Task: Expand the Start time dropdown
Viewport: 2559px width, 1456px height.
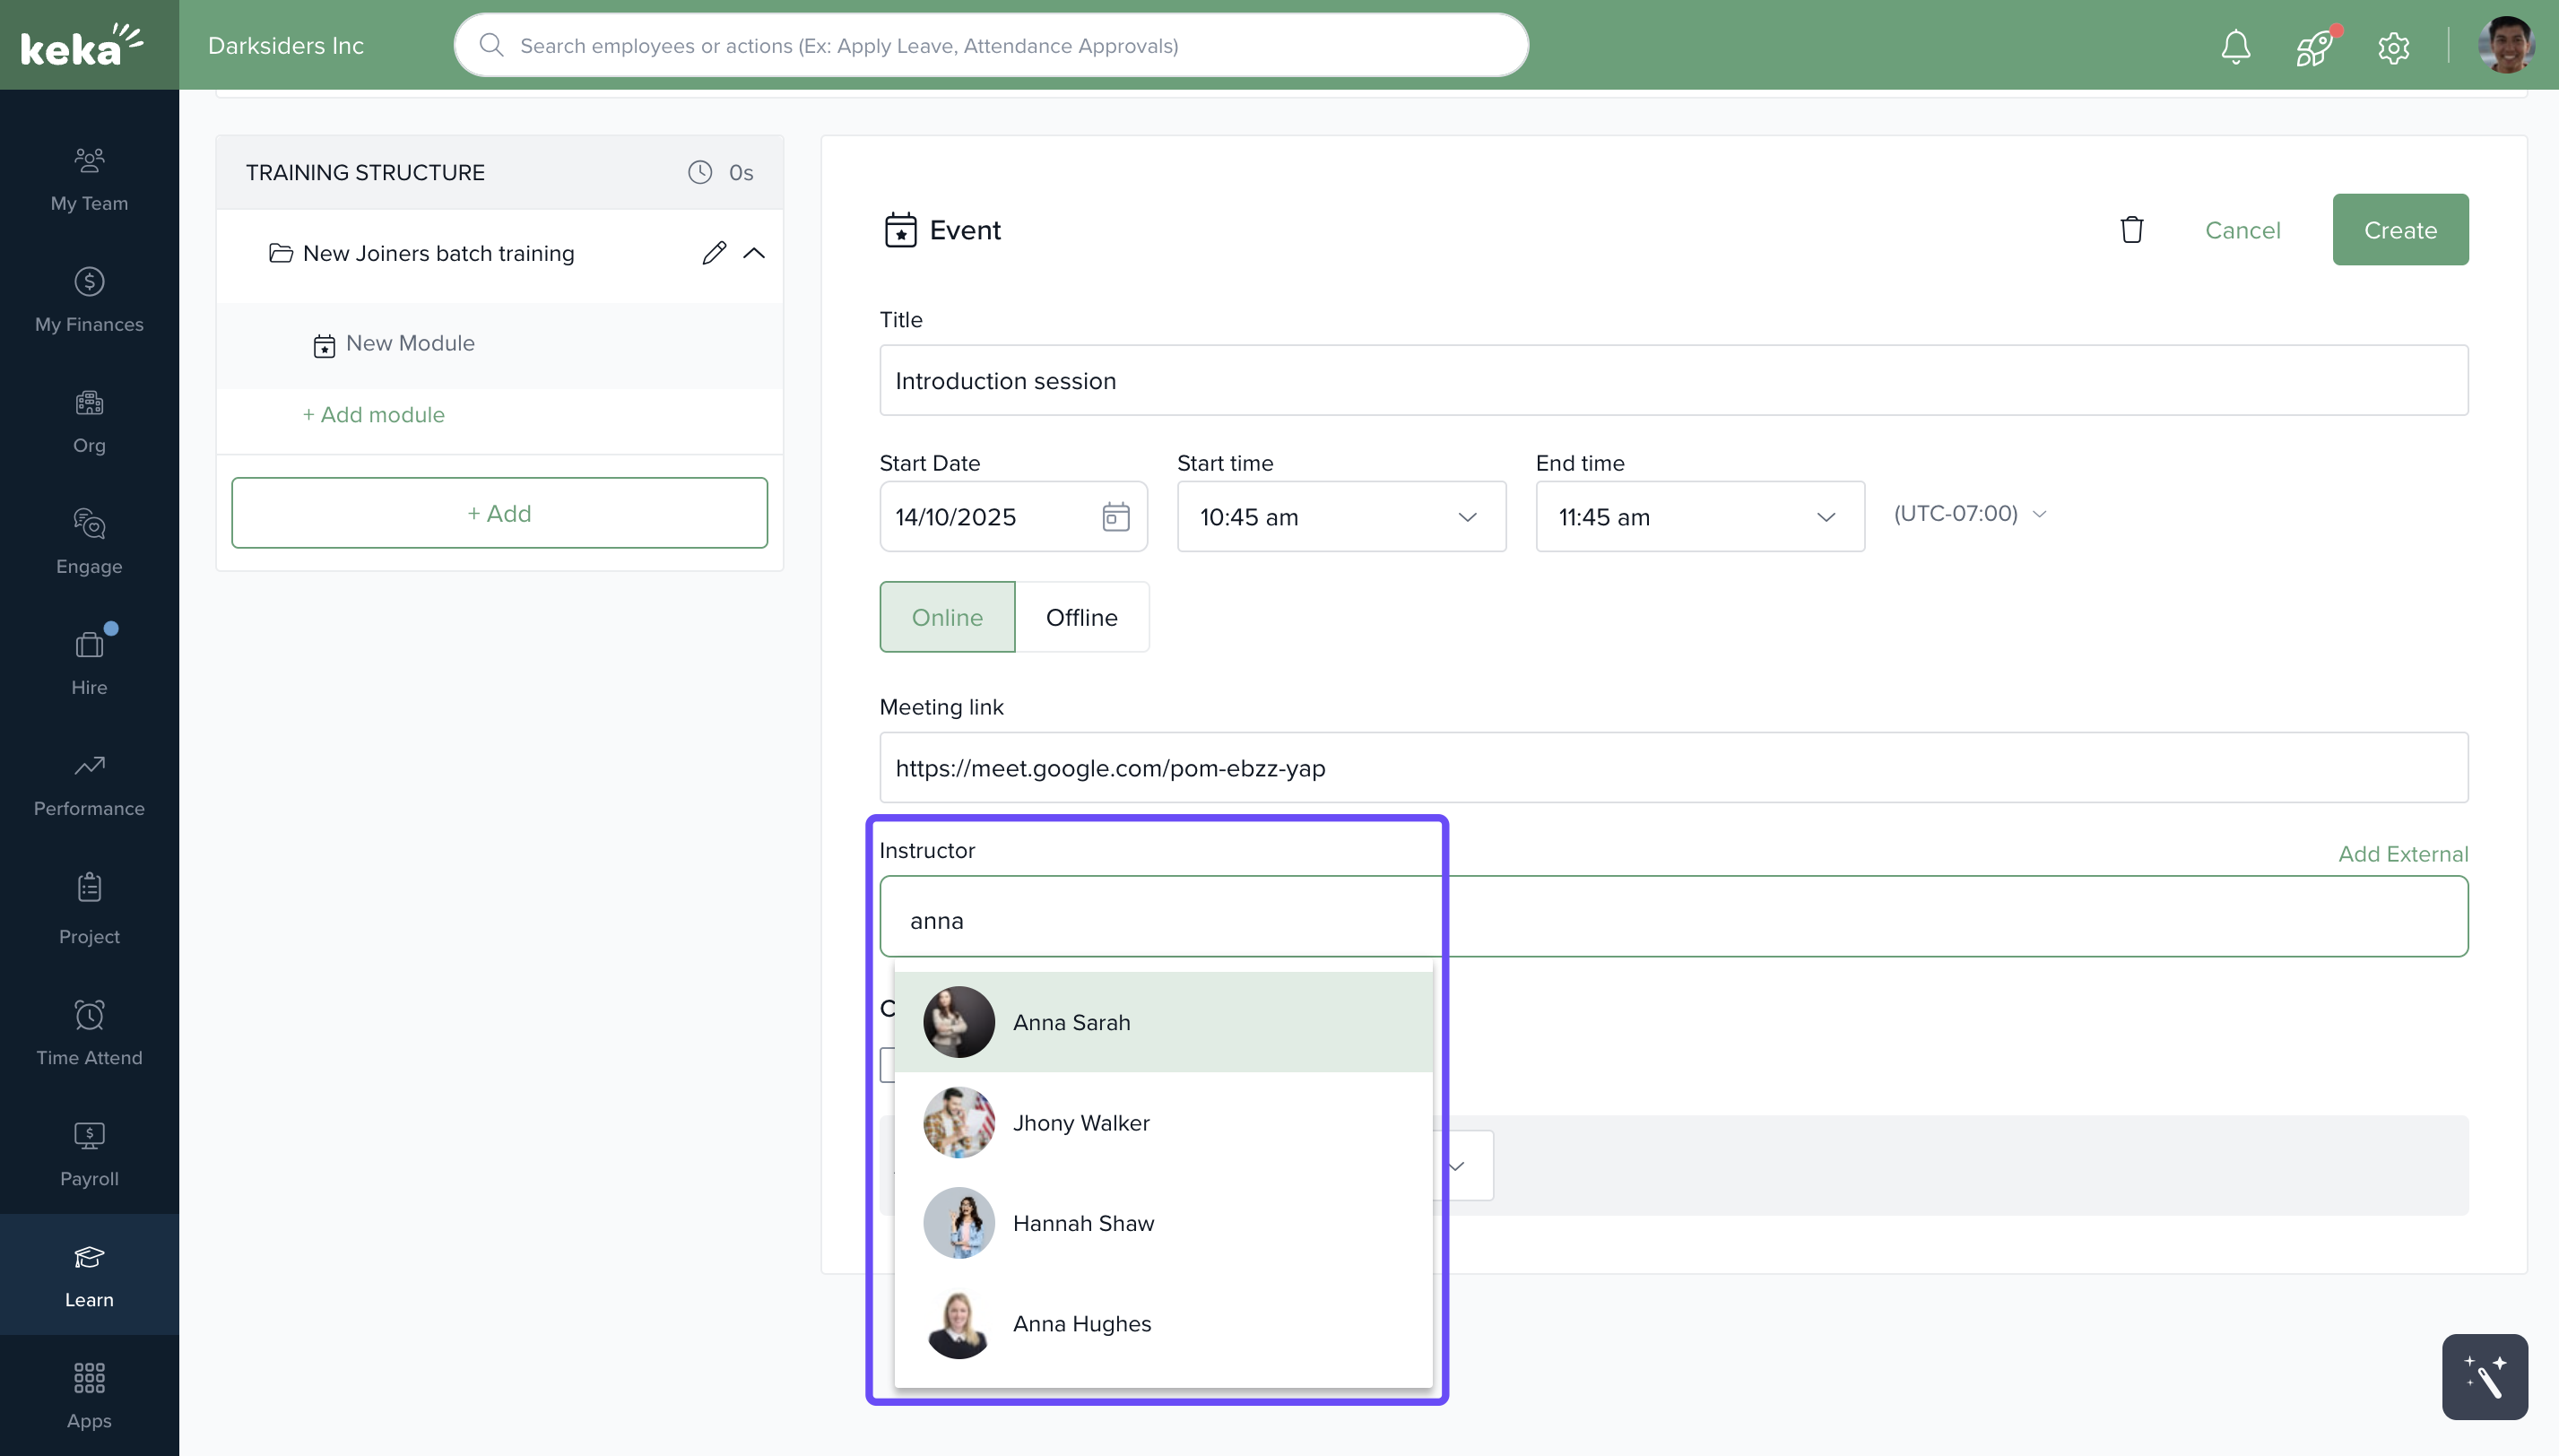Action: [x=1340, y=517]
